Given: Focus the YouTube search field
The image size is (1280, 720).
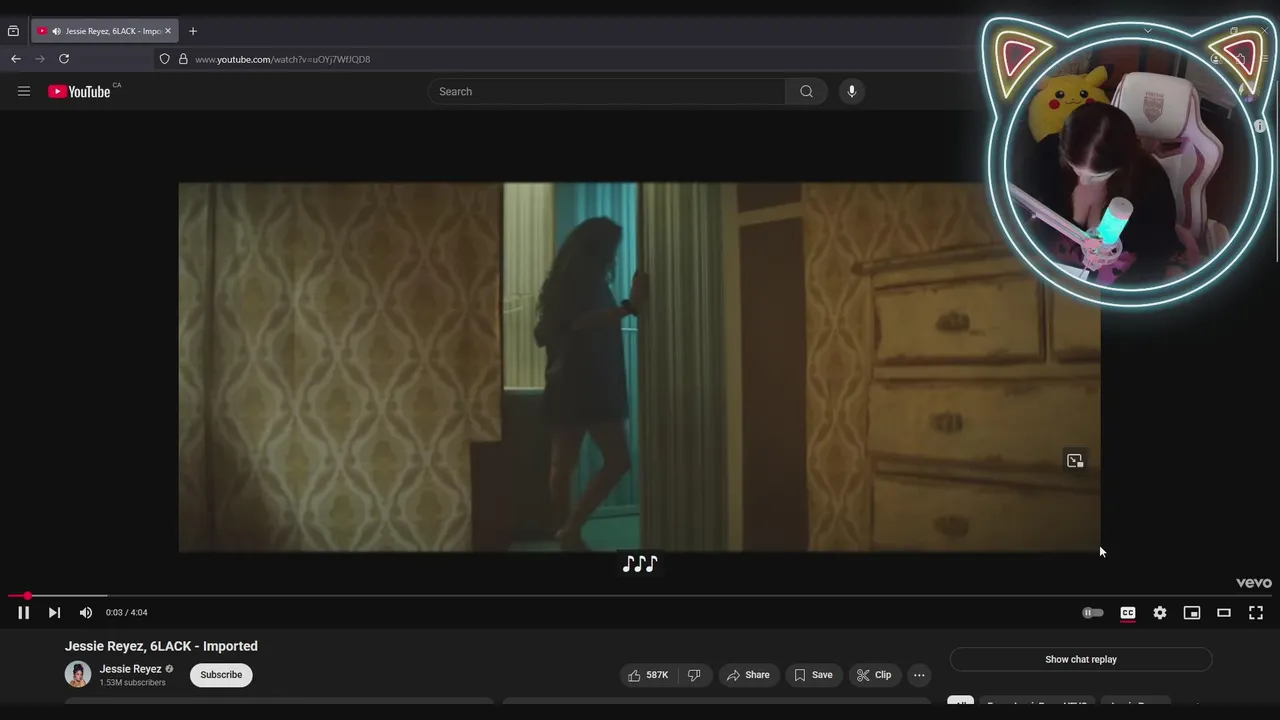Looking at the screenshot, I should 607,91.
